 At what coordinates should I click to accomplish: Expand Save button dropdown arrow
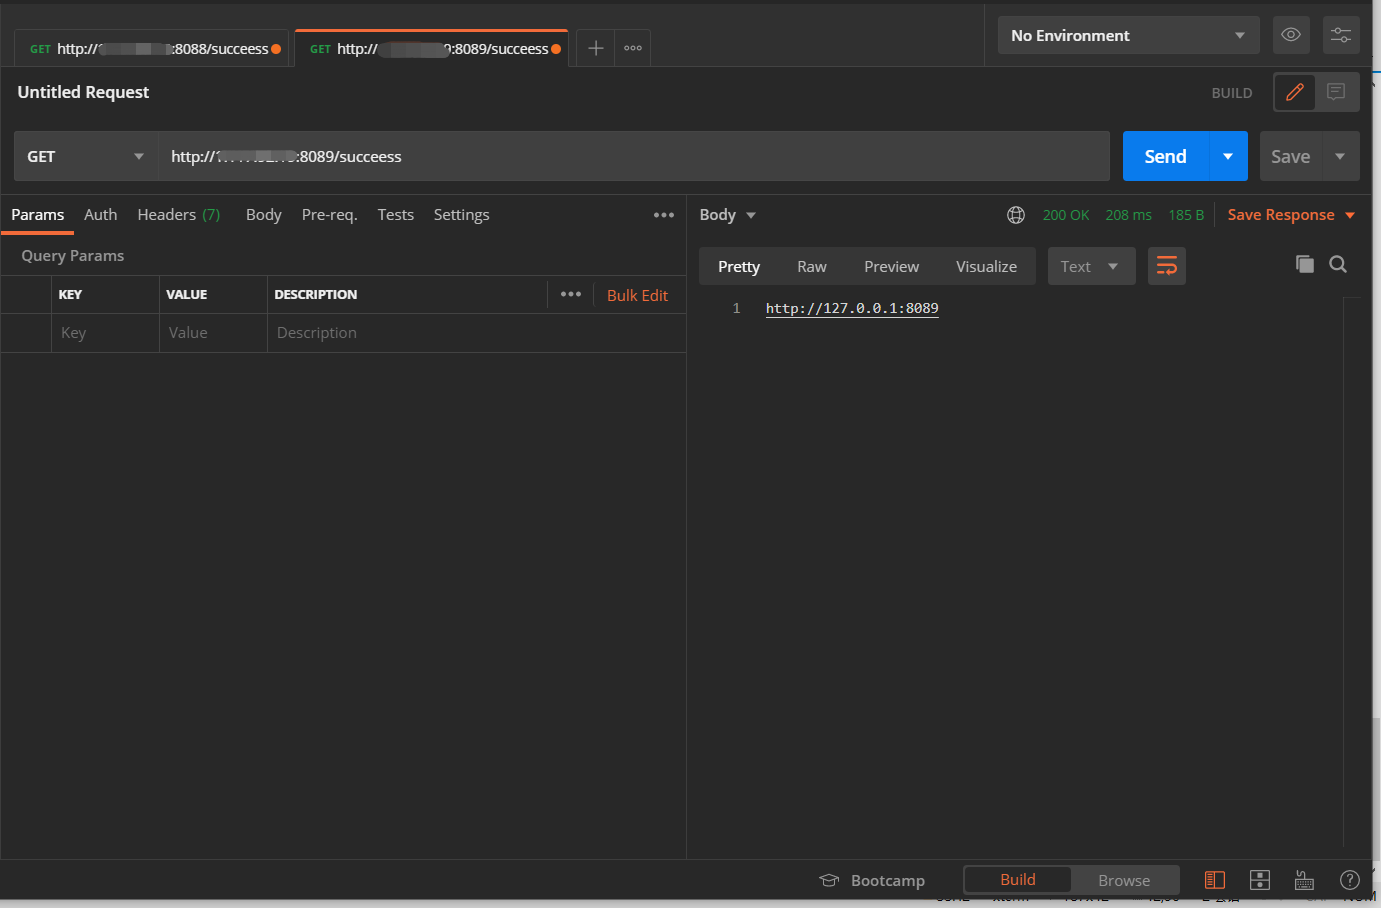(x=1340, y=156)
